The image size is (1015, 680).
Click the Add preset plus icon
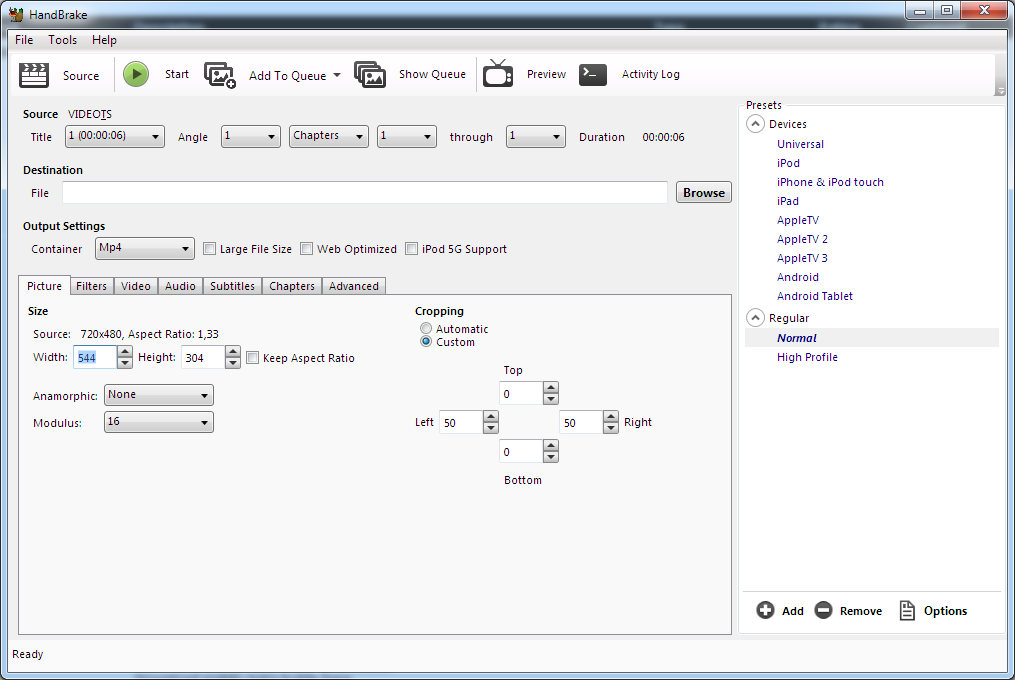[x=765, y=610]
